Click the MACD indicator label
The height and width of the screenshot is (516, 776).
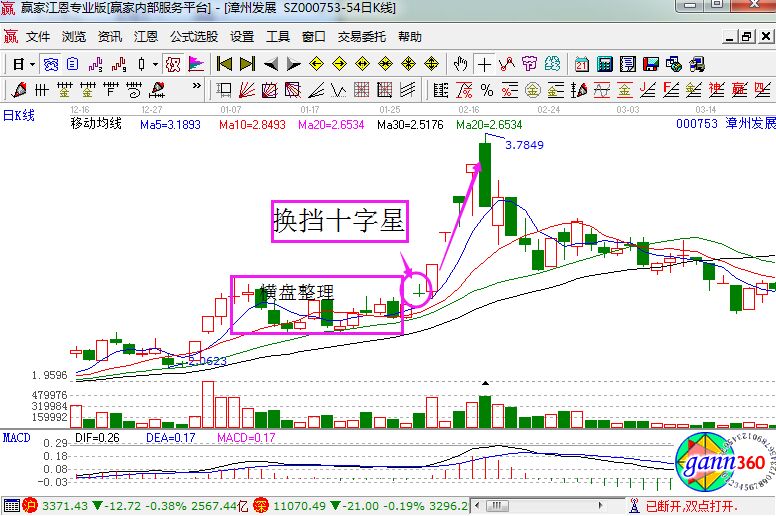coord(16,438)
